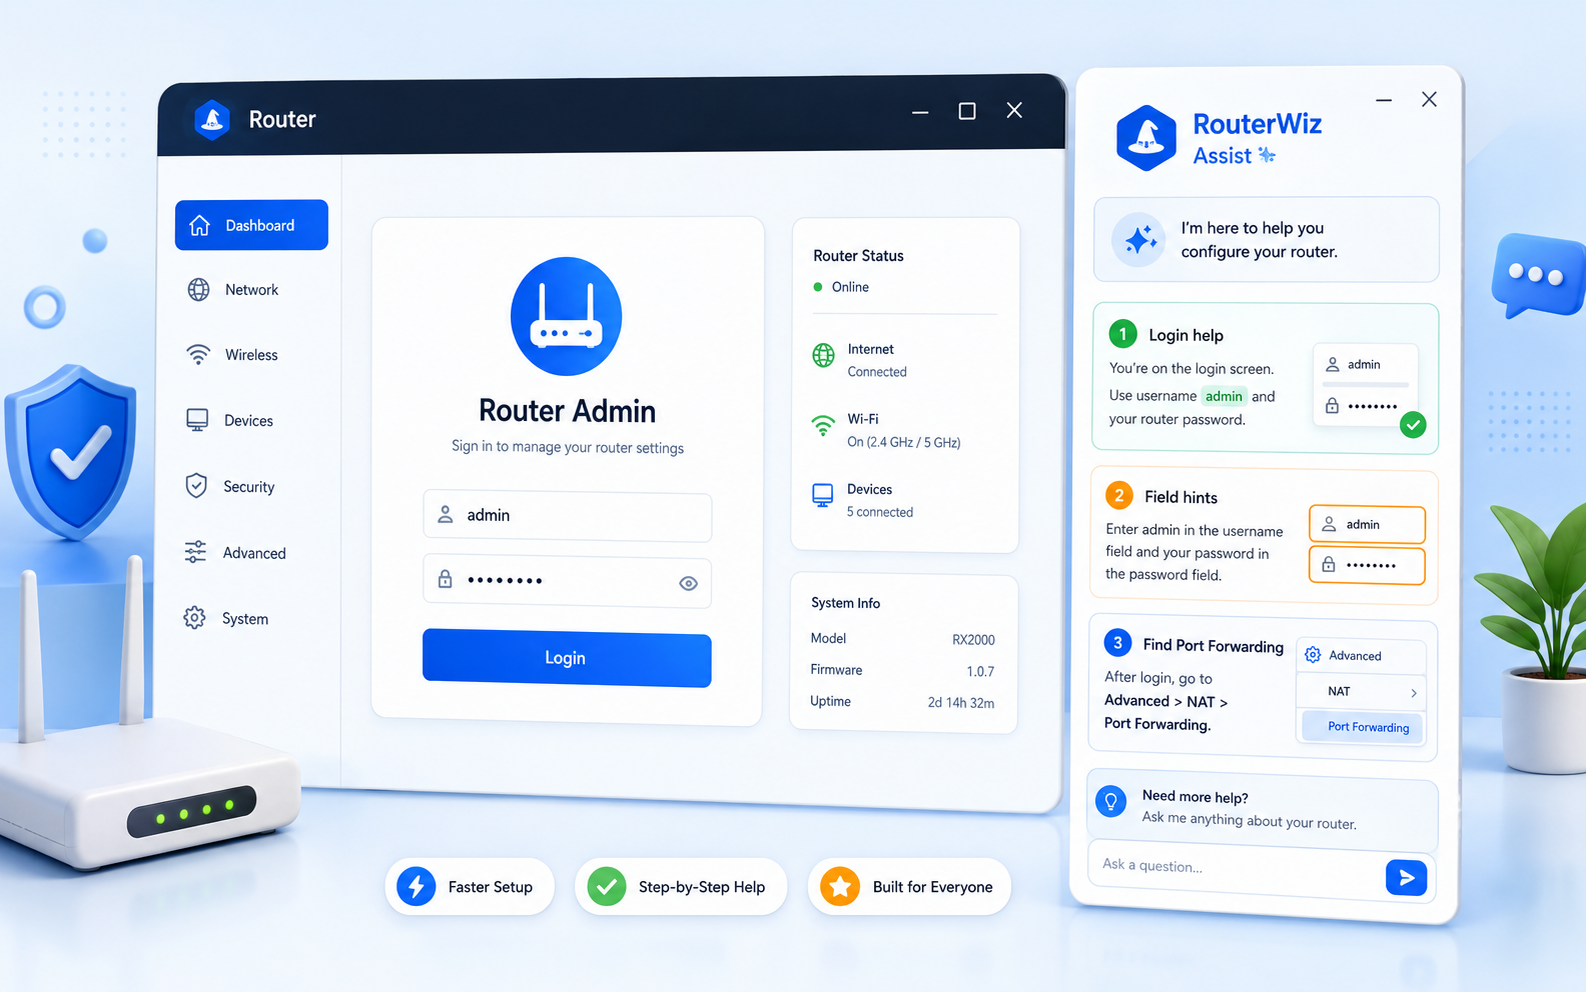
Task: Click the green Online status indicator
Action: pos(818,287)
